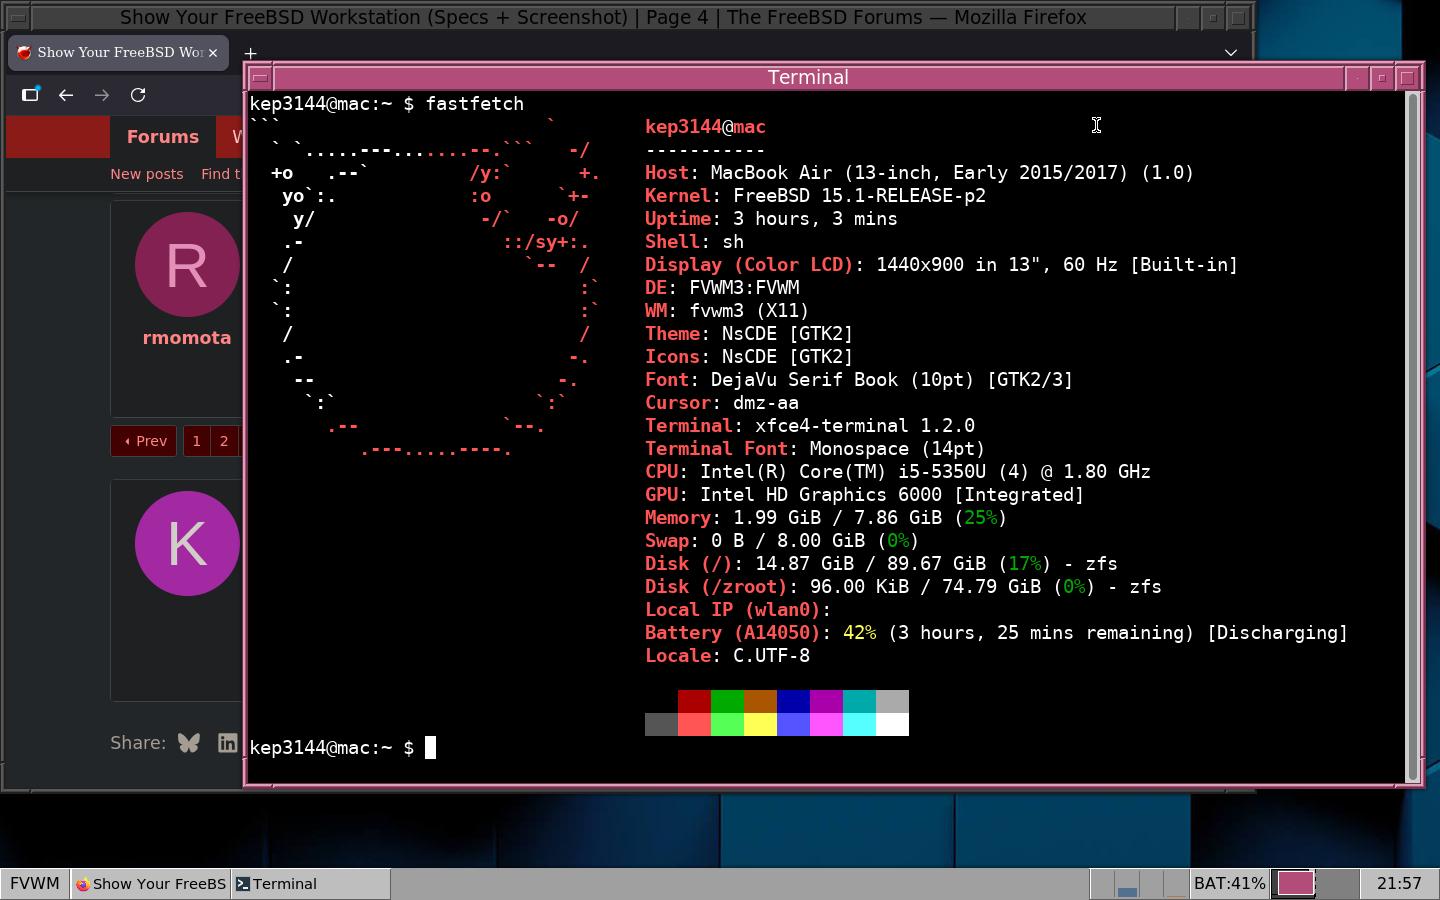
Task: Close the Show Your FreeBSD Workstation tab
Action: click(213, 53)
